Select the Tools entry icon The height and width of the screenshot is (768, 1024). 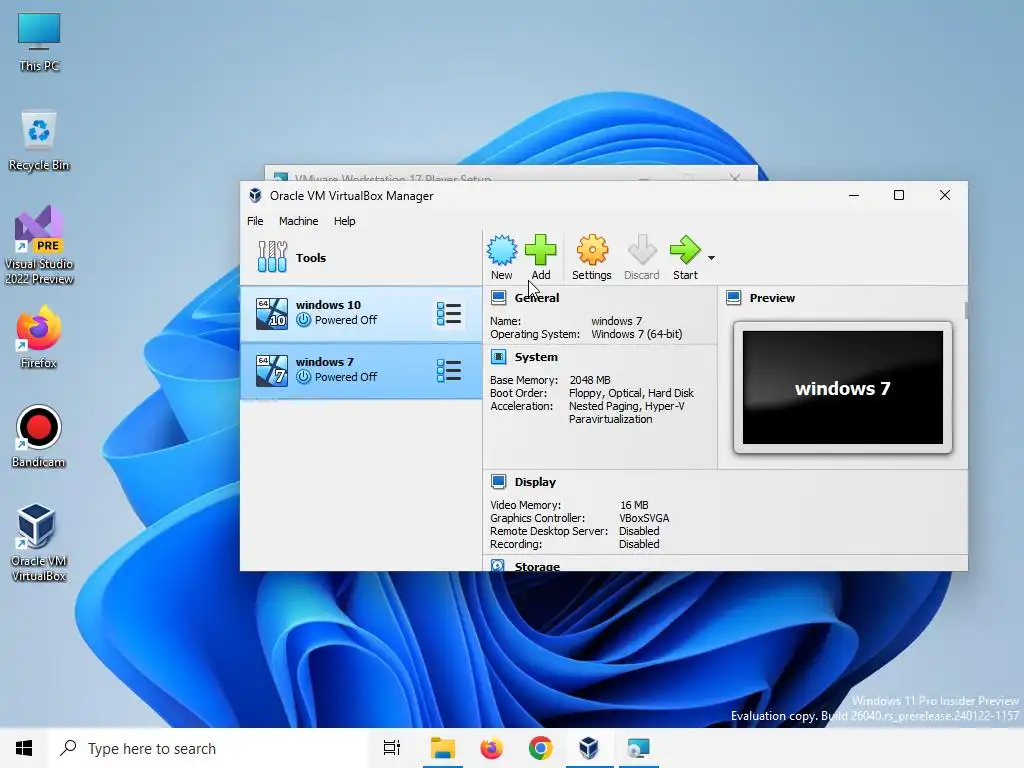(272, 257)
